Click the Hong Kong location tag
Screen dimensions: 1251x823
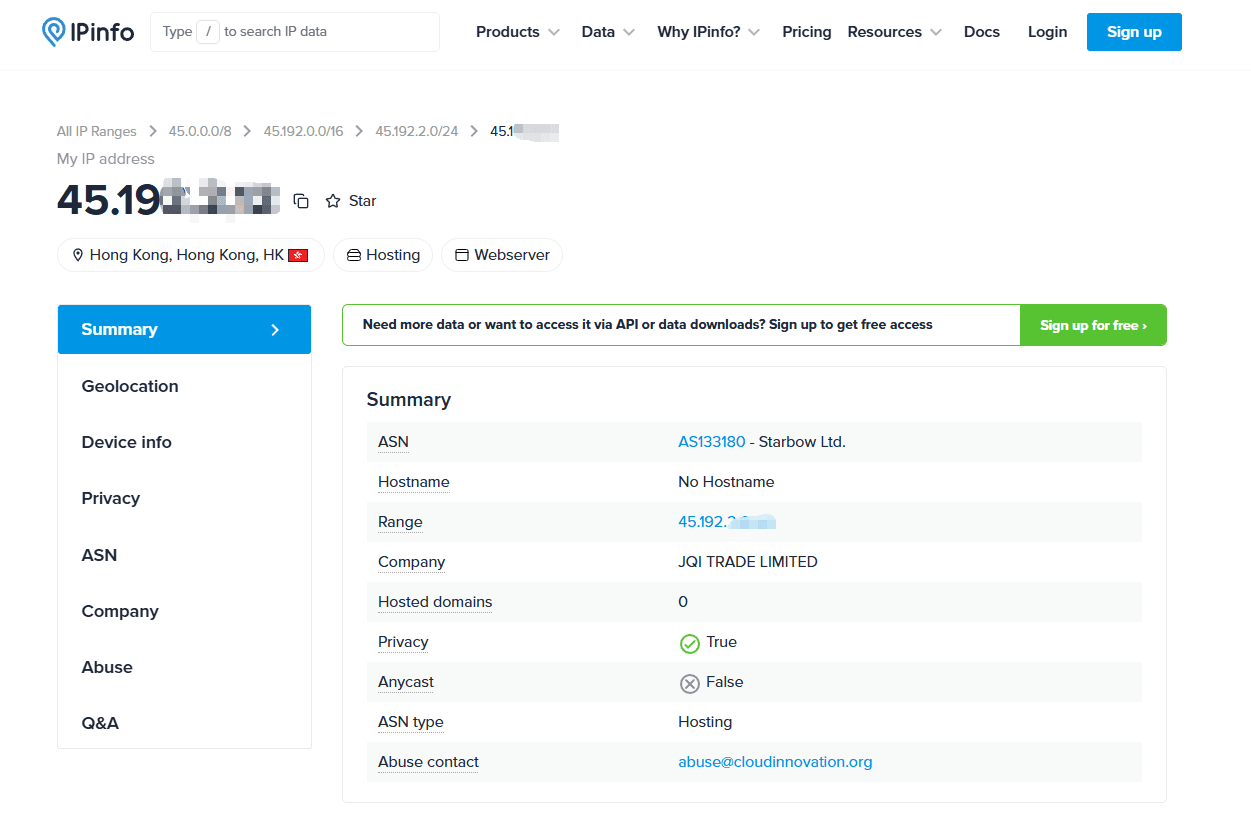point(191,255)
